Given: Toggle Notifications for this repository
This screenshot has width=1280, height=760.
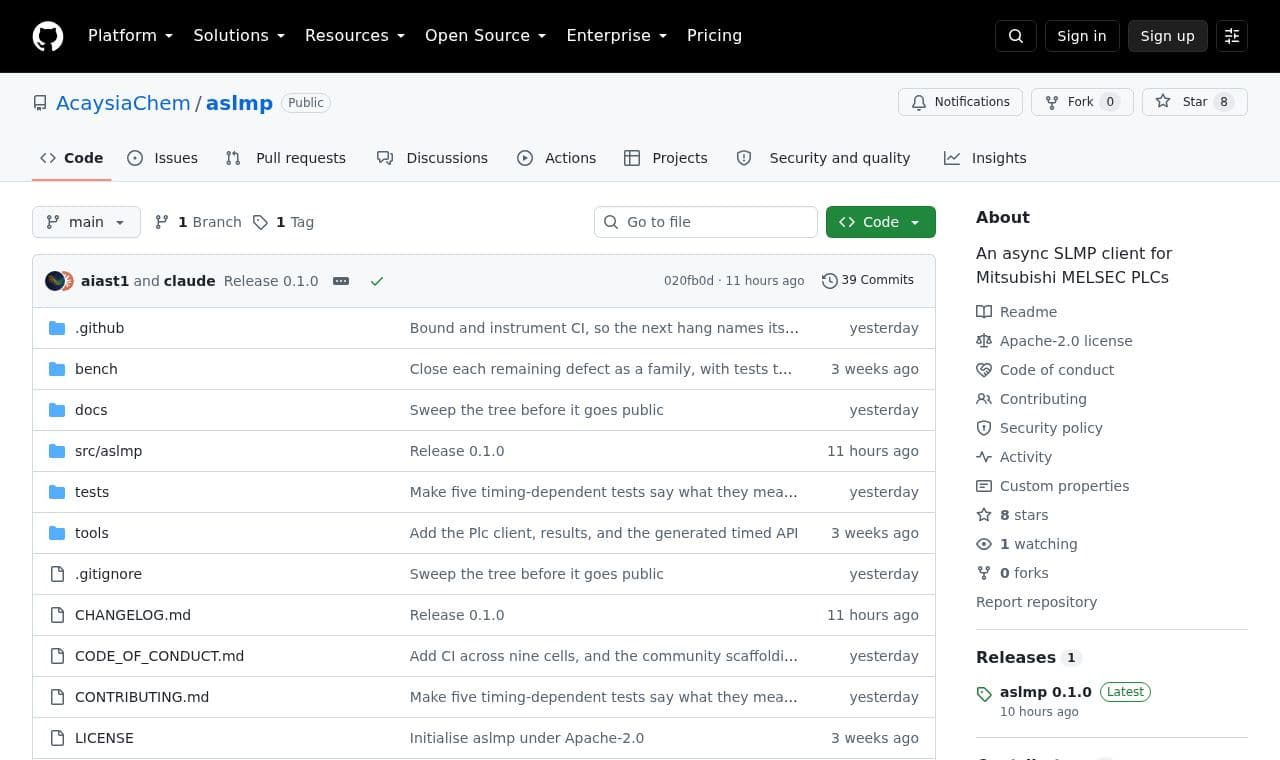Looking at the screenshot, I should click(x=961, y=102).
